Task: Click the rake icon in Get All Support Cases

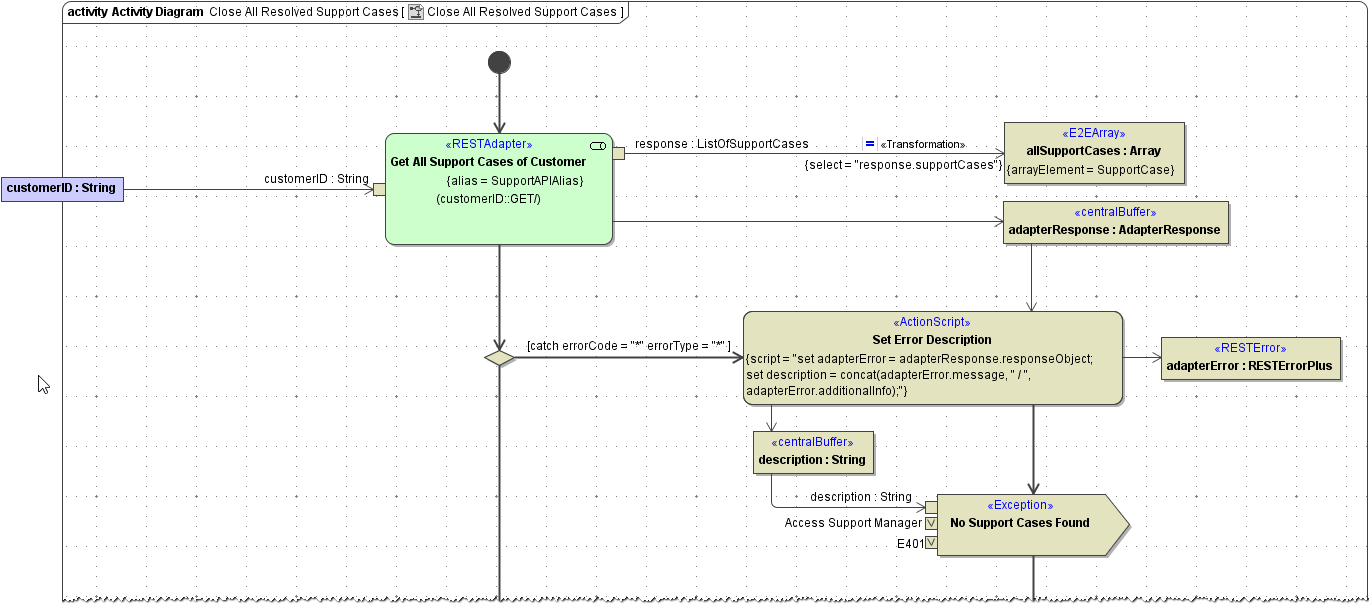Action: (x=598, y=146)
